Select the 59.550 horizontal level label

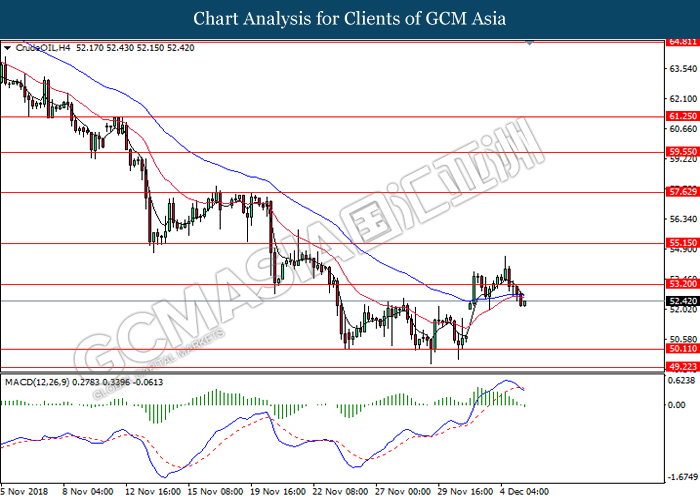pos(683,152)
